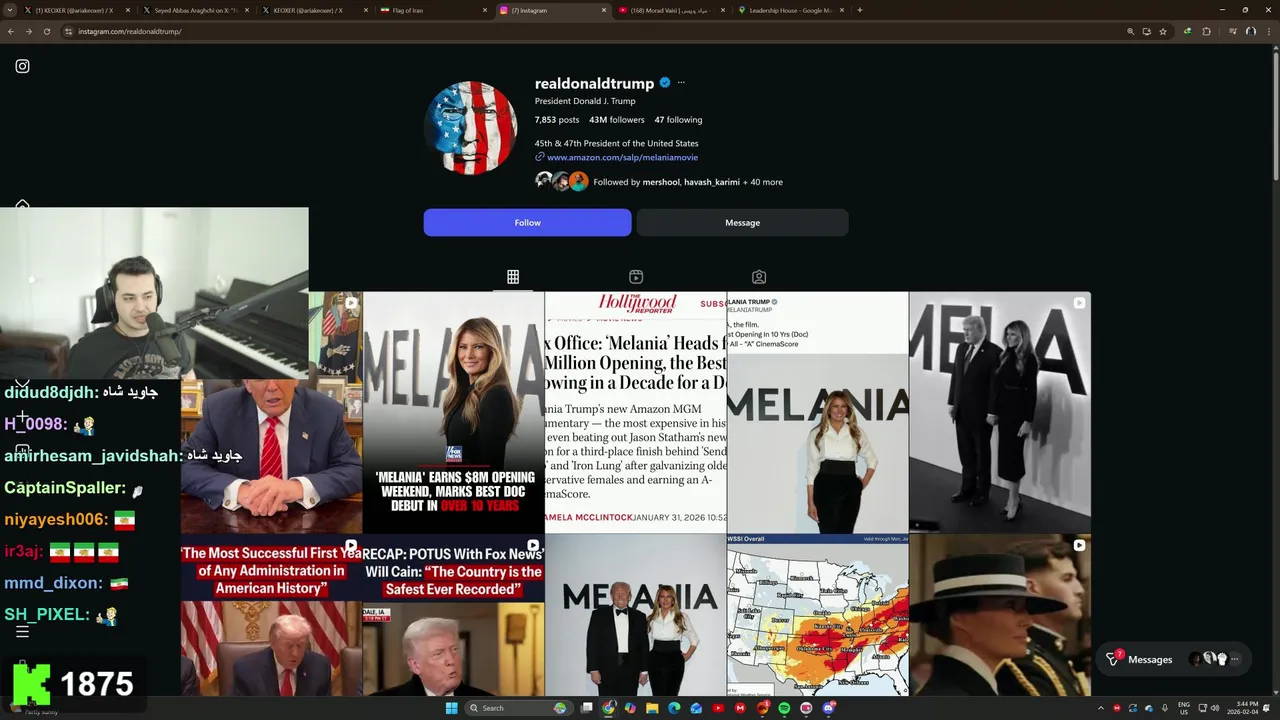Open the Tagged posts tab icon
Image resolution: width=1280 pixels, height=720 pixels.
759,277
